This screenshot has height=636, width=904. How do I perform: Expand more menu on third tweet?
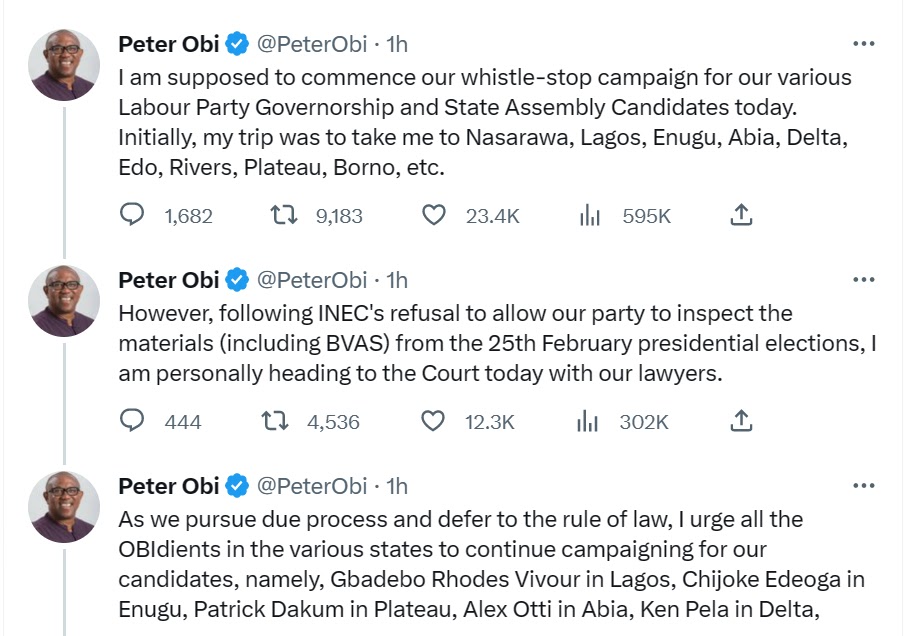pyautogui.click(x=863, y=486)
